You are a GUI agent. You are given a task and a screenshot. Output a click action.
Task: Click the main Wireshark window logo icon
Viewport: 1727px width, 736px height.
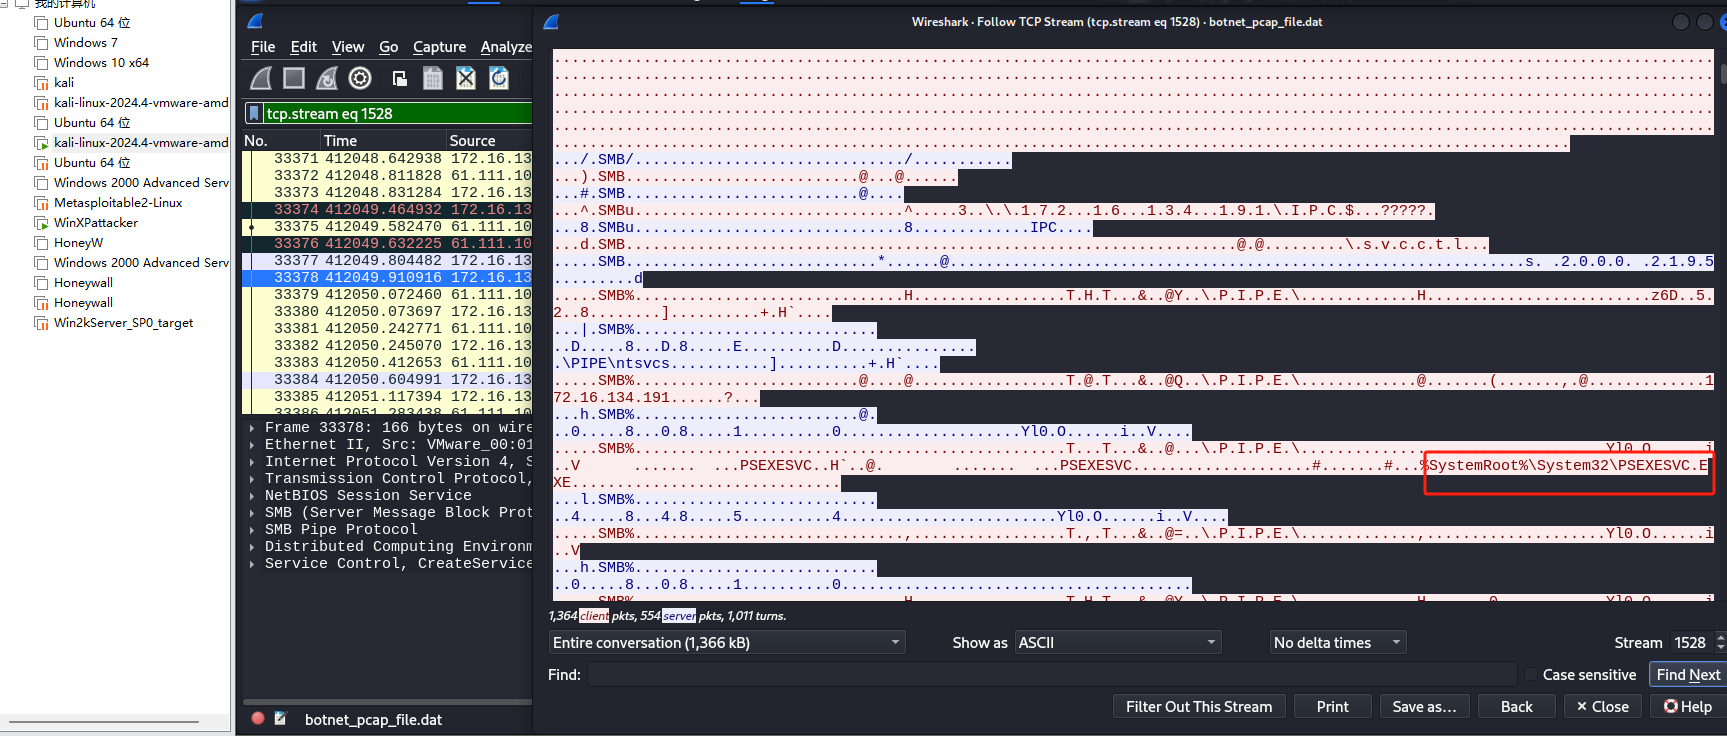tap(255, 21)
